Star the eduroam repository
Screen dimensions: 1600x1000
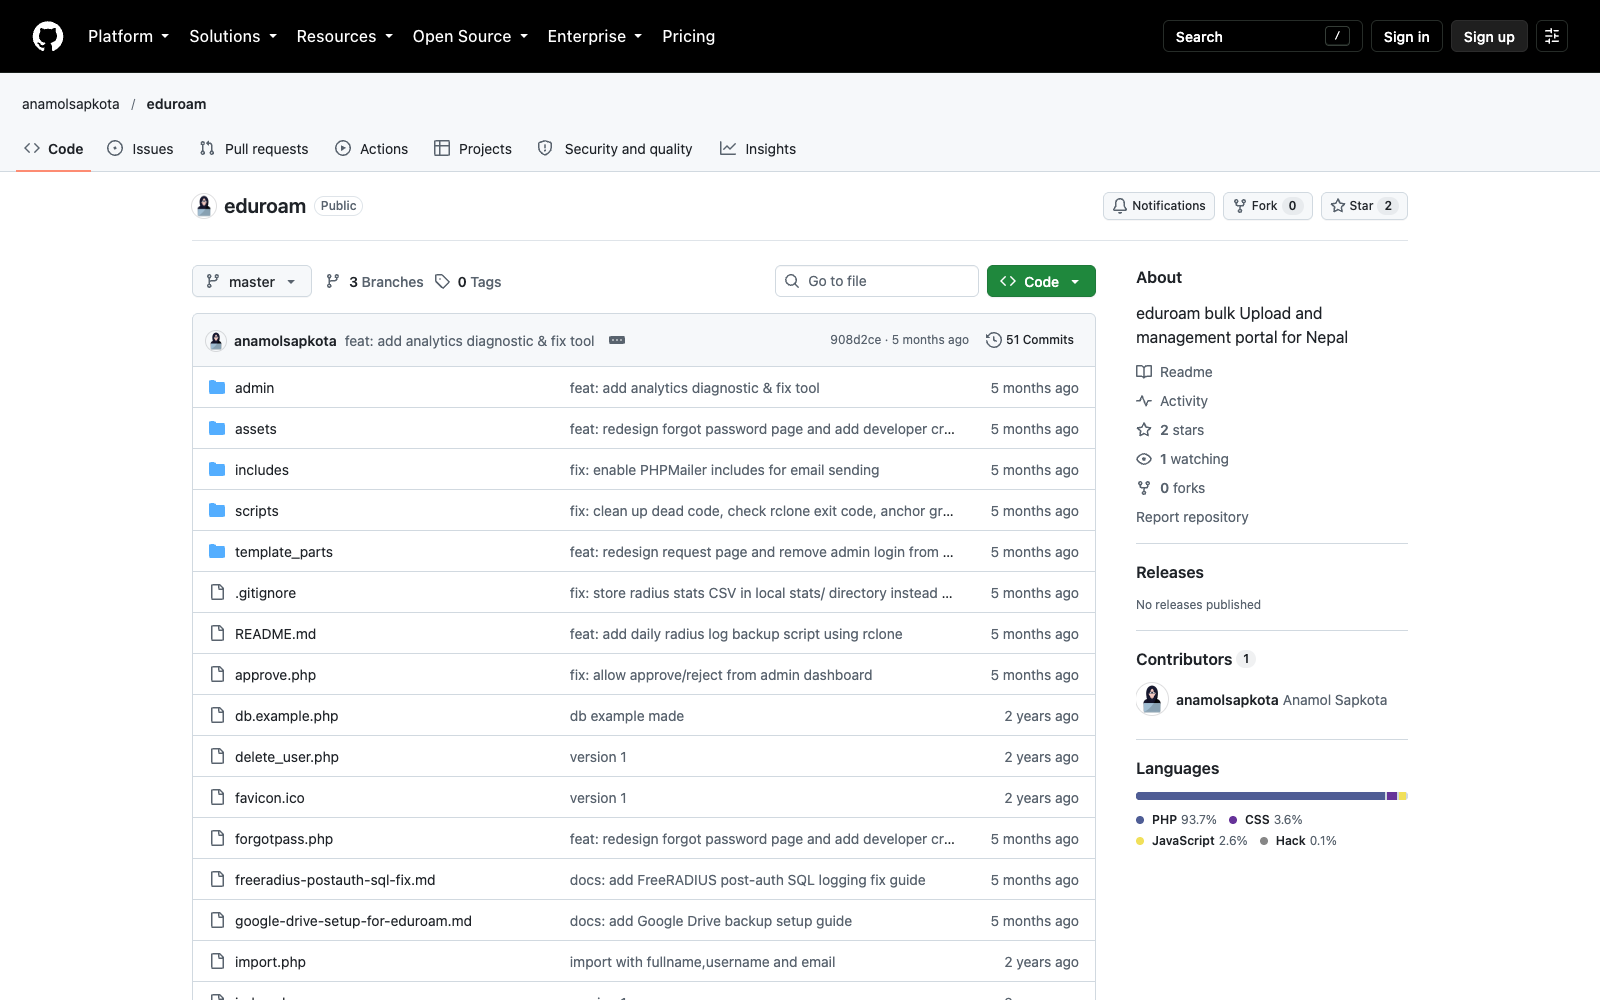click(x=1364, y=206)
